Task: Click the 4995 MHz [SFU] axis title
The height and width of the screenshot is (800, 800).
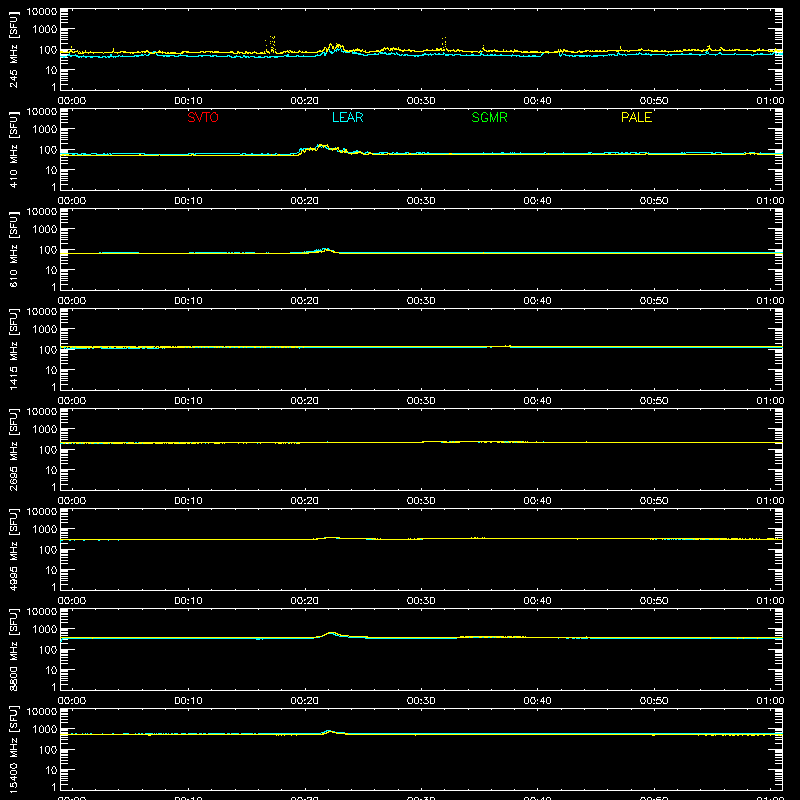Action: (13, 549)
